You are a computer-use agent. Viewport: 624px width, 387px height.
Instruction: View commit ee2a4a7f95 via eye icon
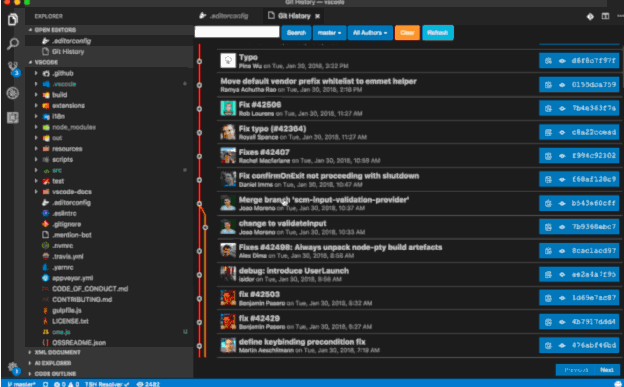562,274
